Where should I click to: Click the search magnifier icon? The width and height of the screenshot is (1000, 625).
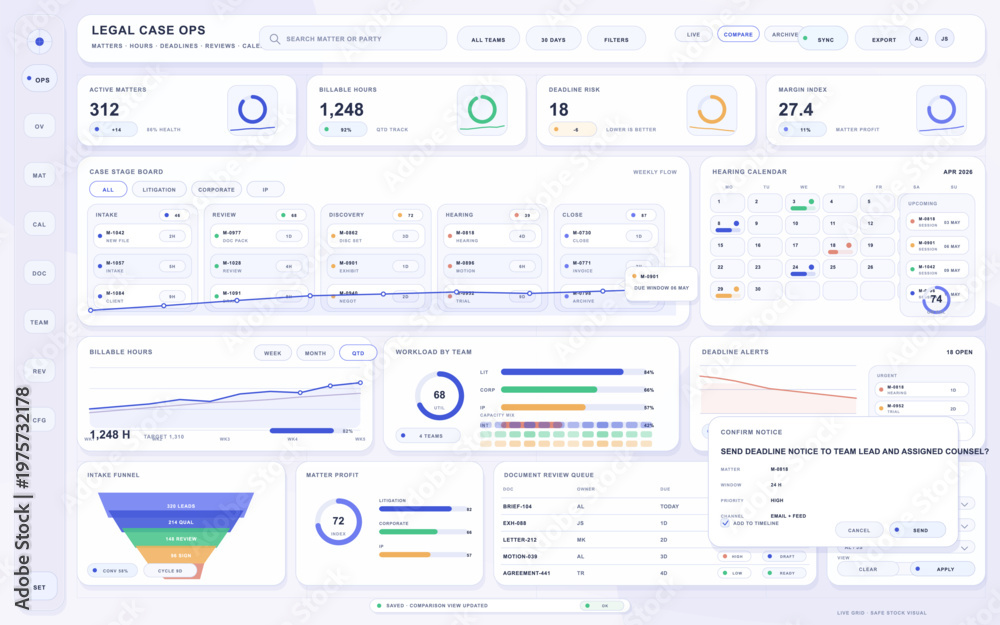pyautogui.click(x=274, y=39)
